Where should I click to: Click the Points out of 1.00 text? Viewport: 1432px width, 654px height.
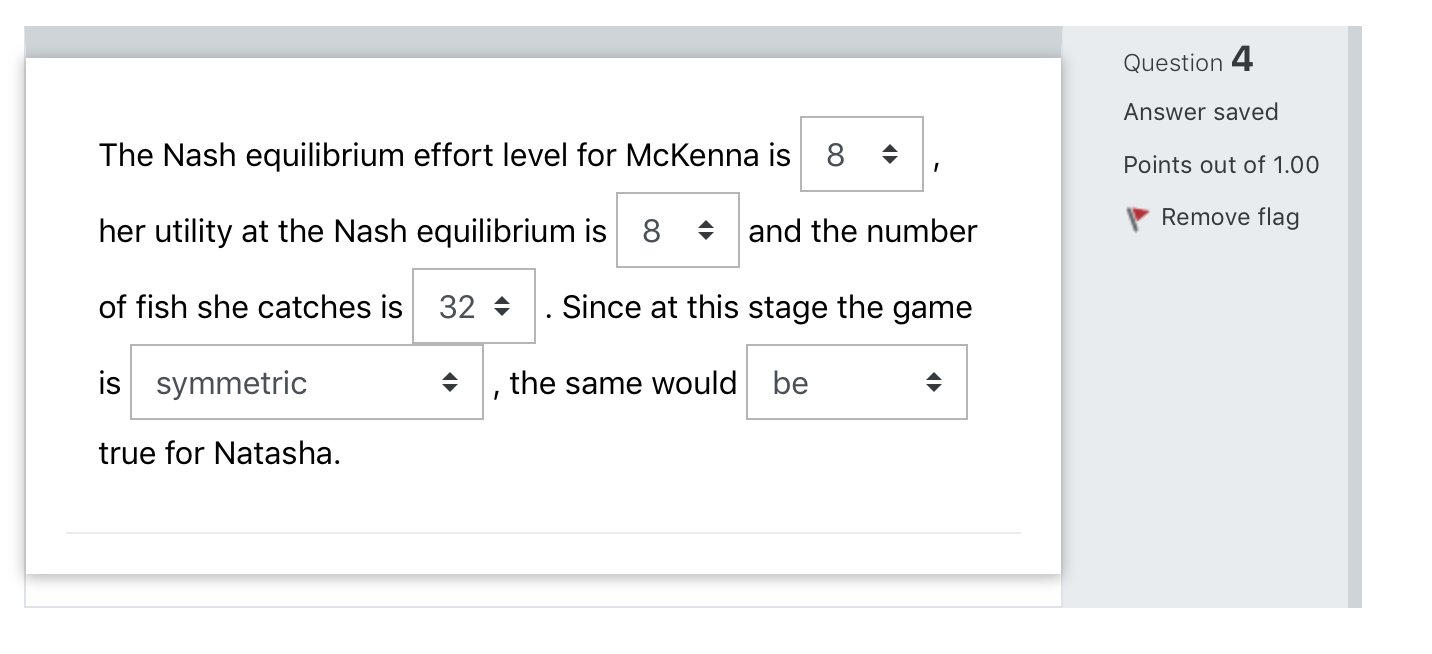coord(1221,165)
